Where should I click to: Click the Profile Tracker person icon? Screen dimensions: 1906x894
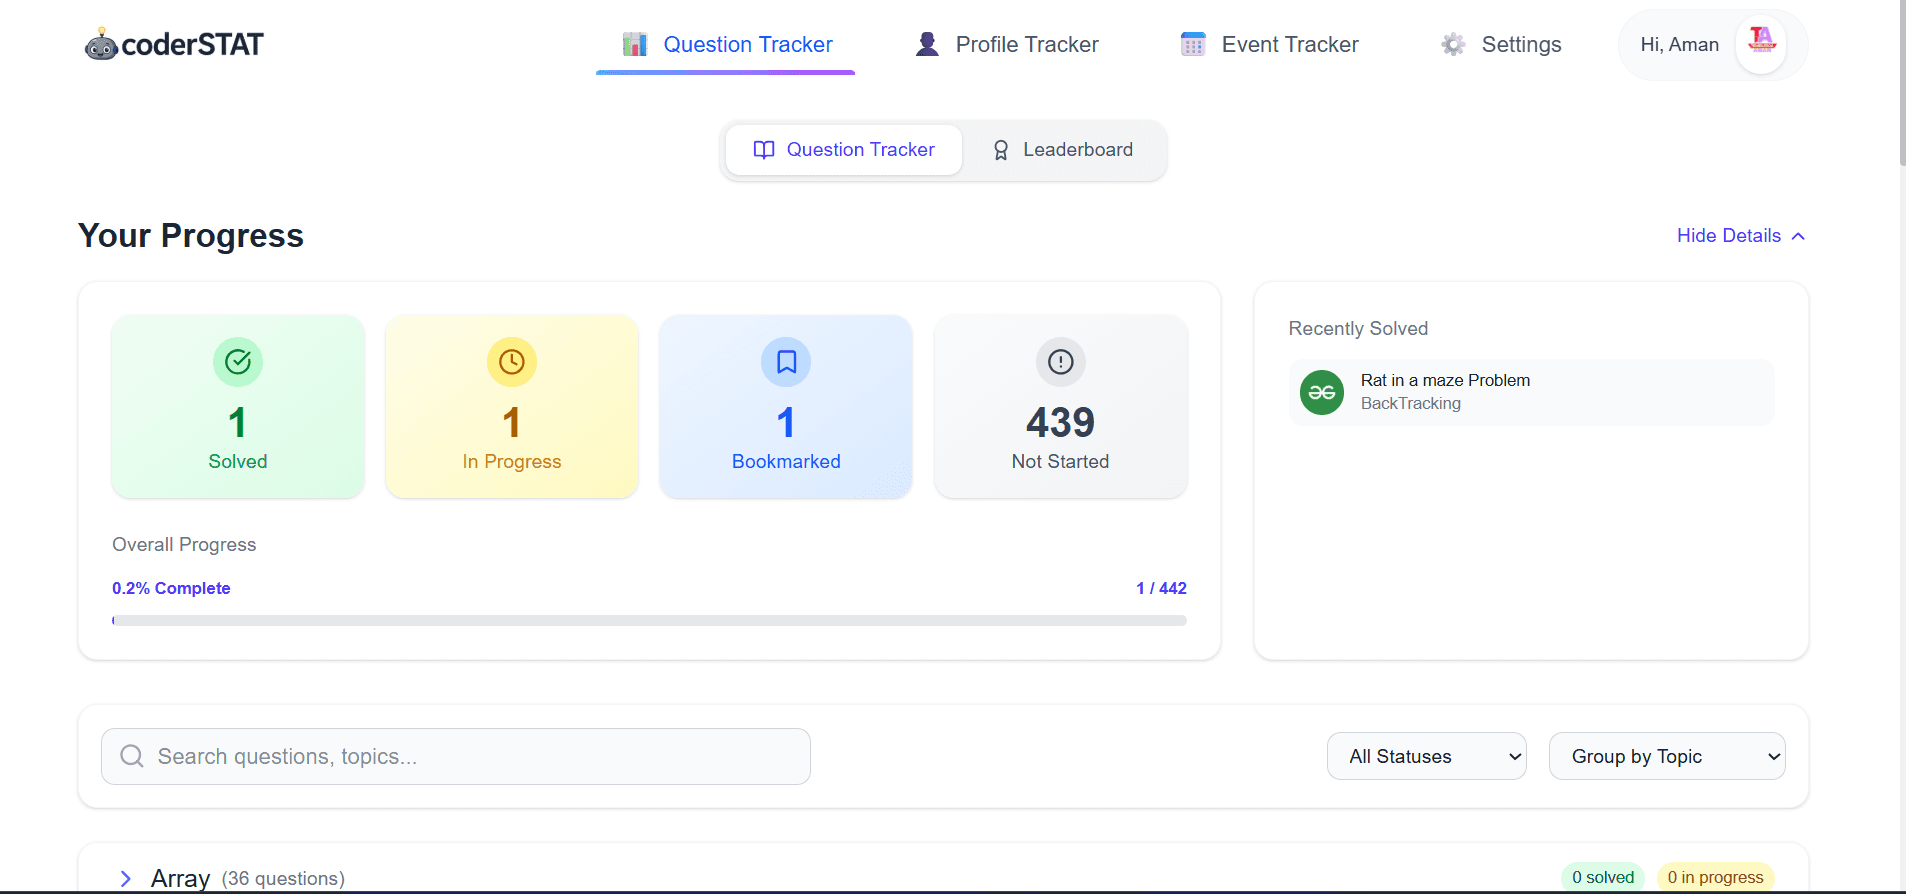coord(927,44)
